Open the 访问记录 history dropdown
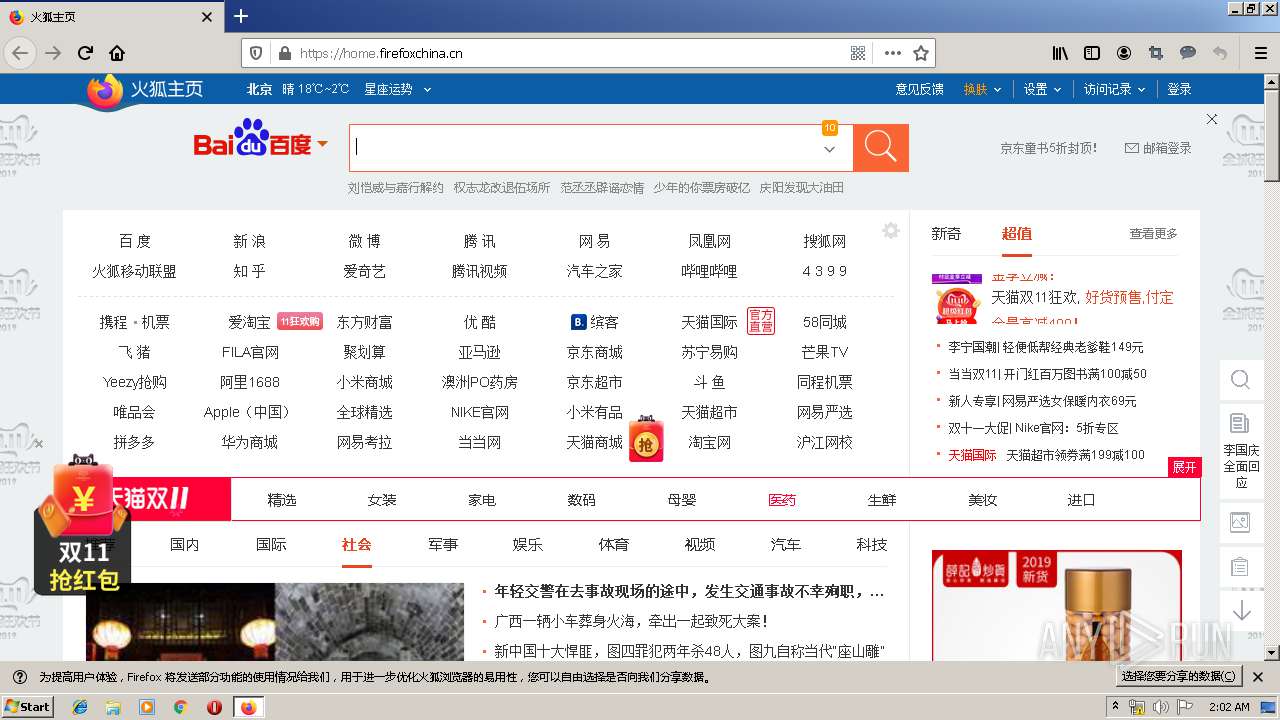Image resolution: width=1280 pixels, height=720 pixels. click(1115, 89)
